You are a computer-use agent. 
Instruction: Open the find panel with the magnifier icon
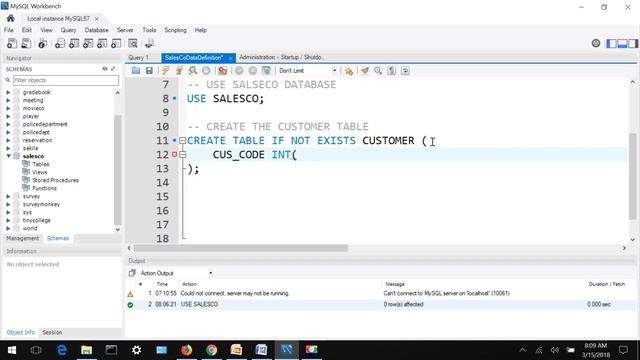click(x=378, y=71)
